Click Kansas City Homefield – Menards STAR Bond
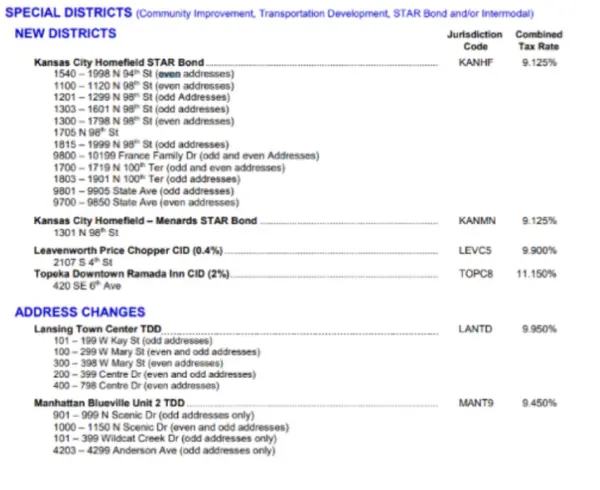This screenshot has height=490, width=600. [145, 221]
